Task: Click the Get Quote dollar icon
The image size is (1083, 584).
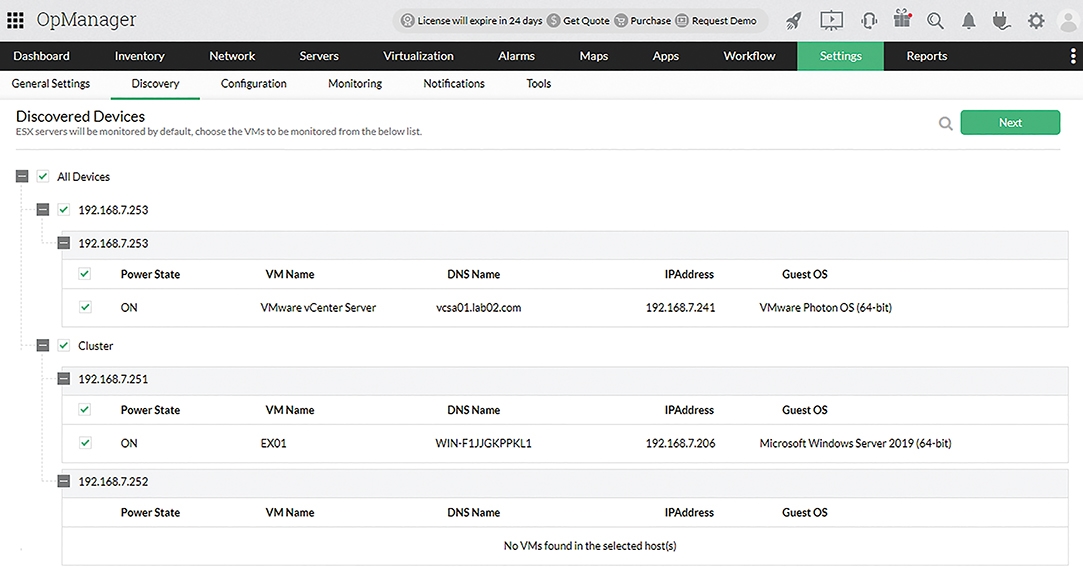Action: point(553,21)
